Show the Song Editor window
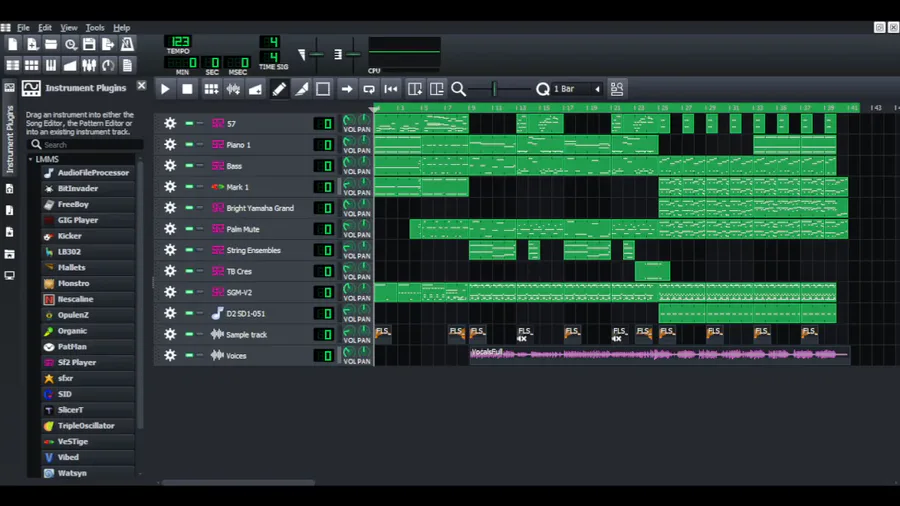Screen dimensions: 900x506 point(13,65)
